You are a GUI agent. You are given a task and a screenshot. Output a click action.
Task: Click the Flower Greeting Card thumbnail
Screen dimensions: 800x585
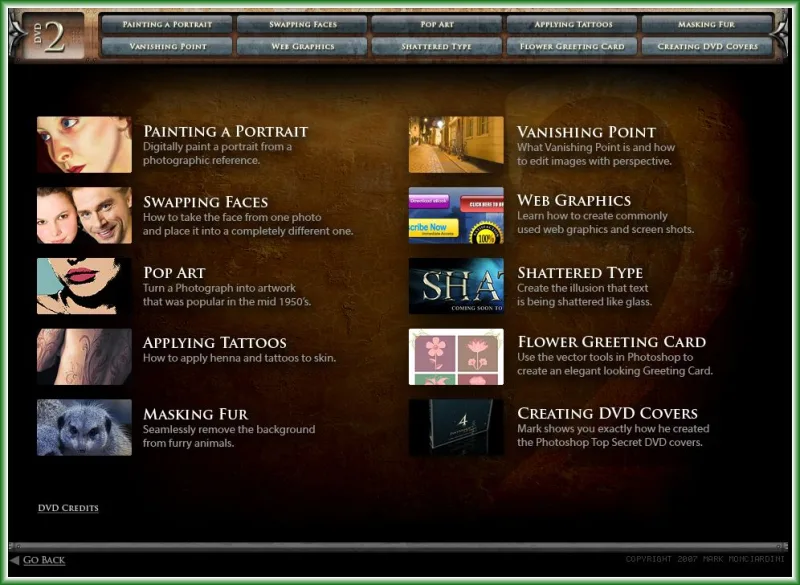456,357
